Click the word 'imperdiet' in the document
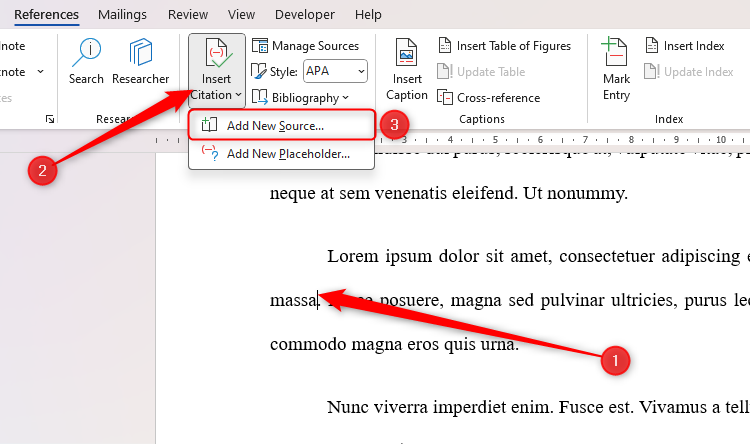750x444 pixels. [469, 408]
